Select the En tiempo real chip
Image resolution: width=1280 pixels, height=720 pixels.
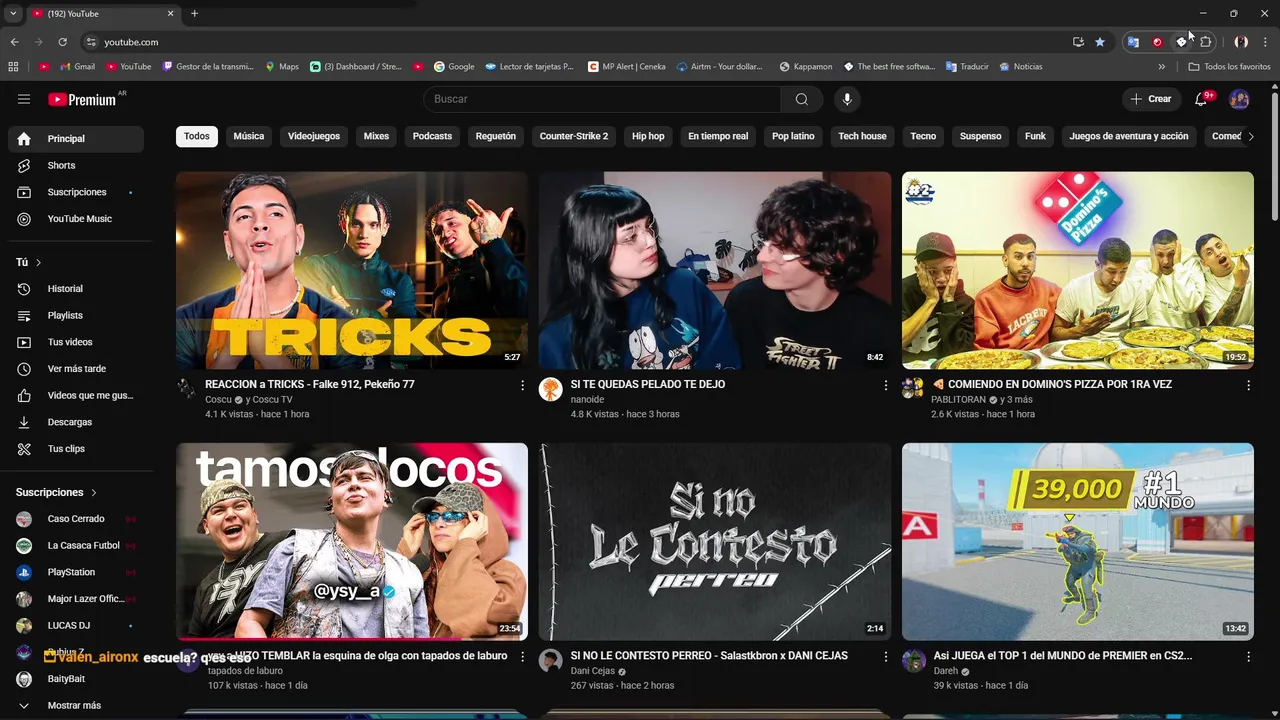coord(718,136)
